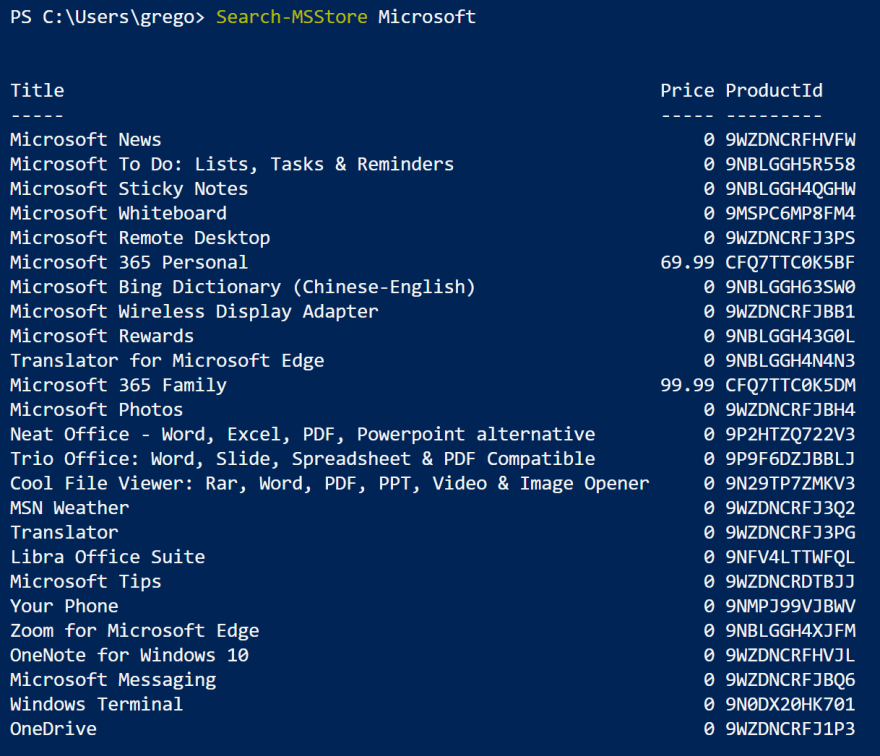Click product ID 9NBLGGH4N4N3

pyautogui.click(x=791, y=360)
